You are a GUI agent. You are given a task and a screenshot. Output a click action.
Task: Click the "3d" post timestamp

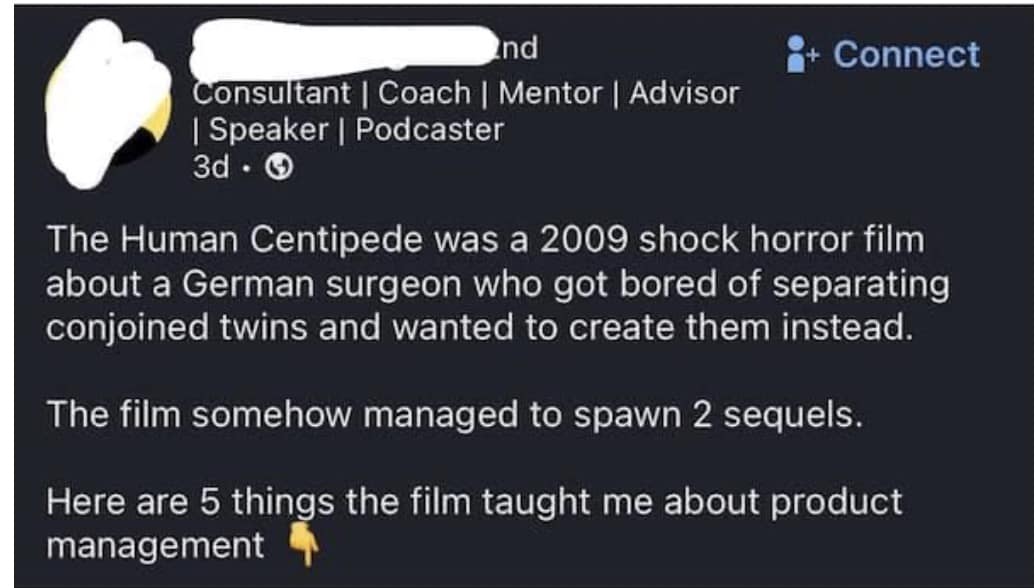click(209, 167)
